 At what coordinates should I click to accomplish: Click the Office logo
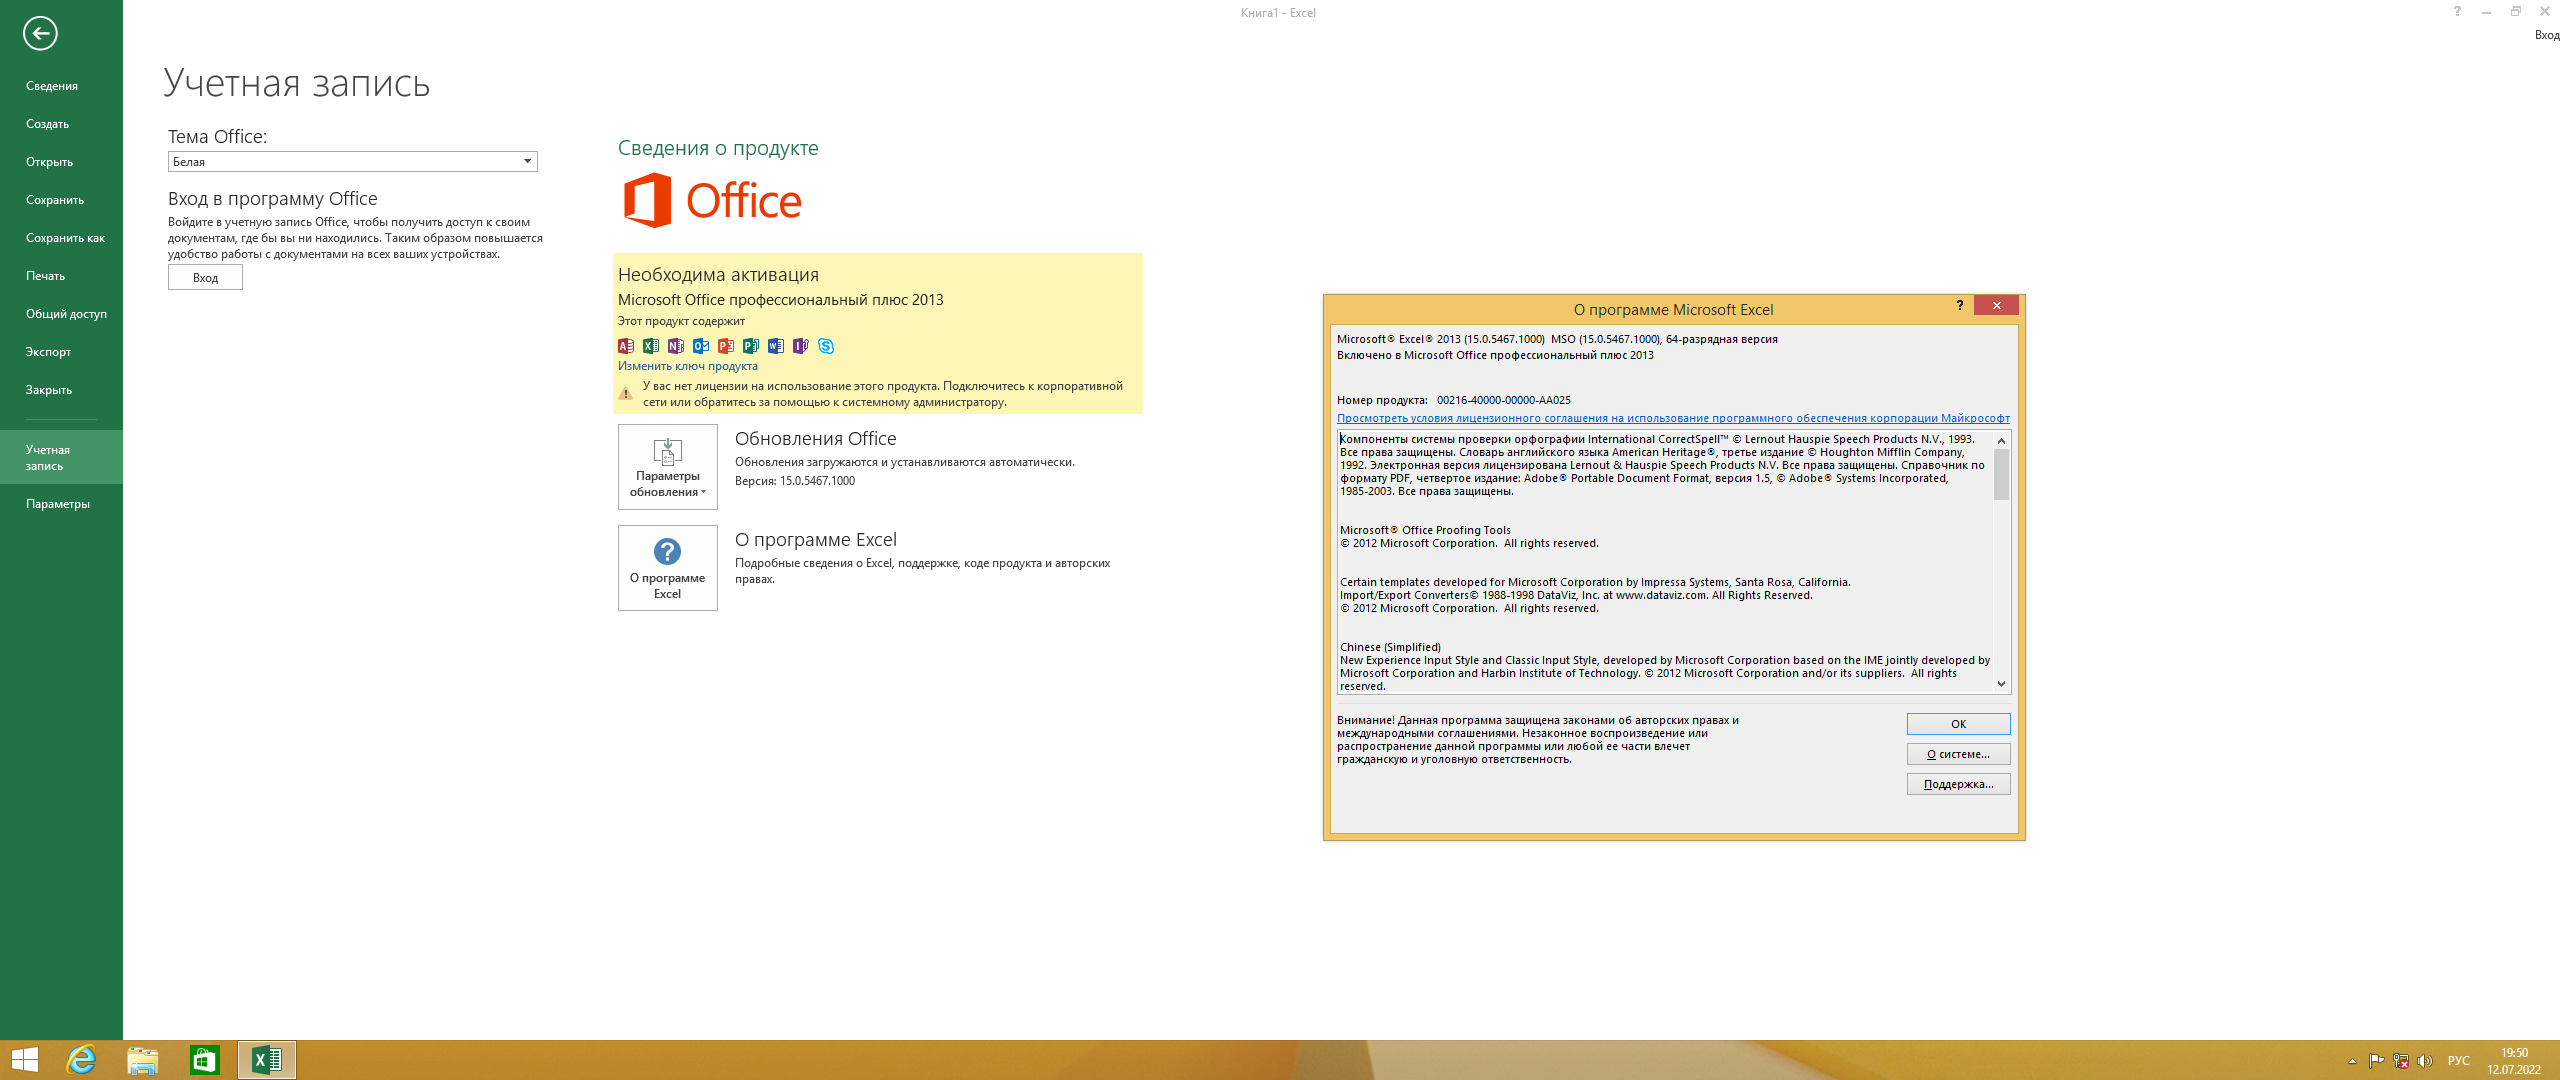[x=712, y=200]
